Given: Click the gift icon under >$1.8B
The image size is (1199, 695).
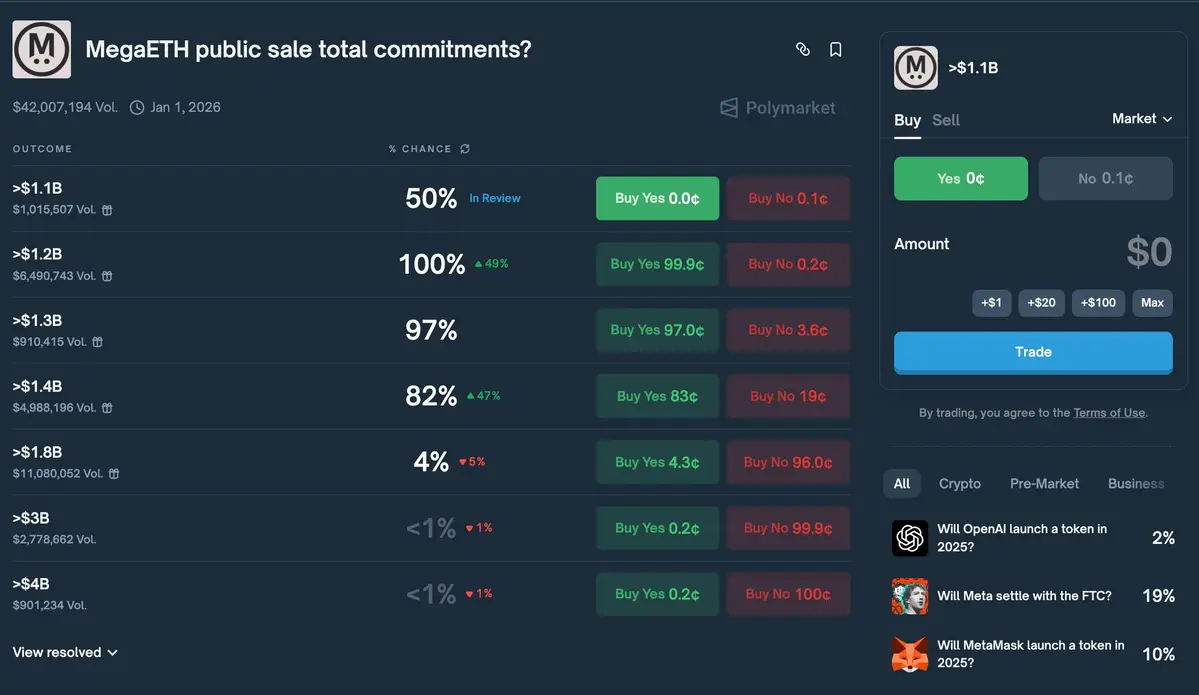Looking at the screenshot, I should (x=114, y=474).
